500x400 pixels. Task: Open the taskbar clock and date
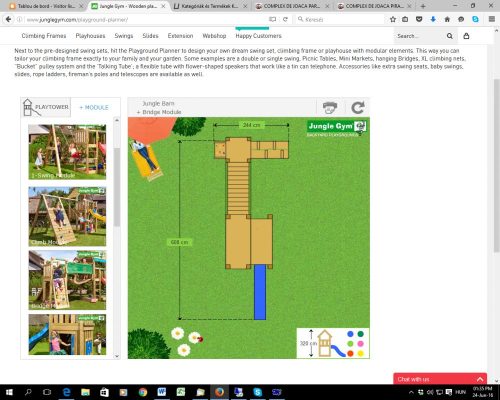pyautogui.click(x=482, y=392)
